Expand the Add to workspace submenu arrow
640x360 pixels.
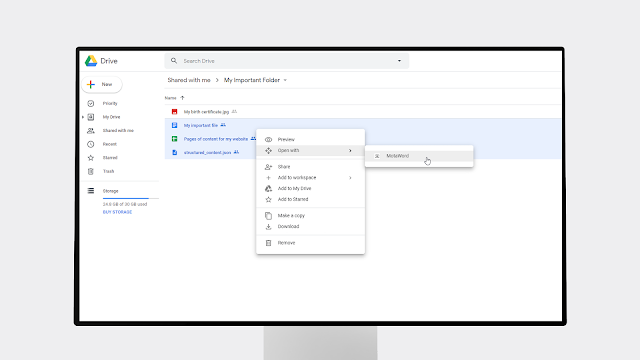click(x=350, y=178)
